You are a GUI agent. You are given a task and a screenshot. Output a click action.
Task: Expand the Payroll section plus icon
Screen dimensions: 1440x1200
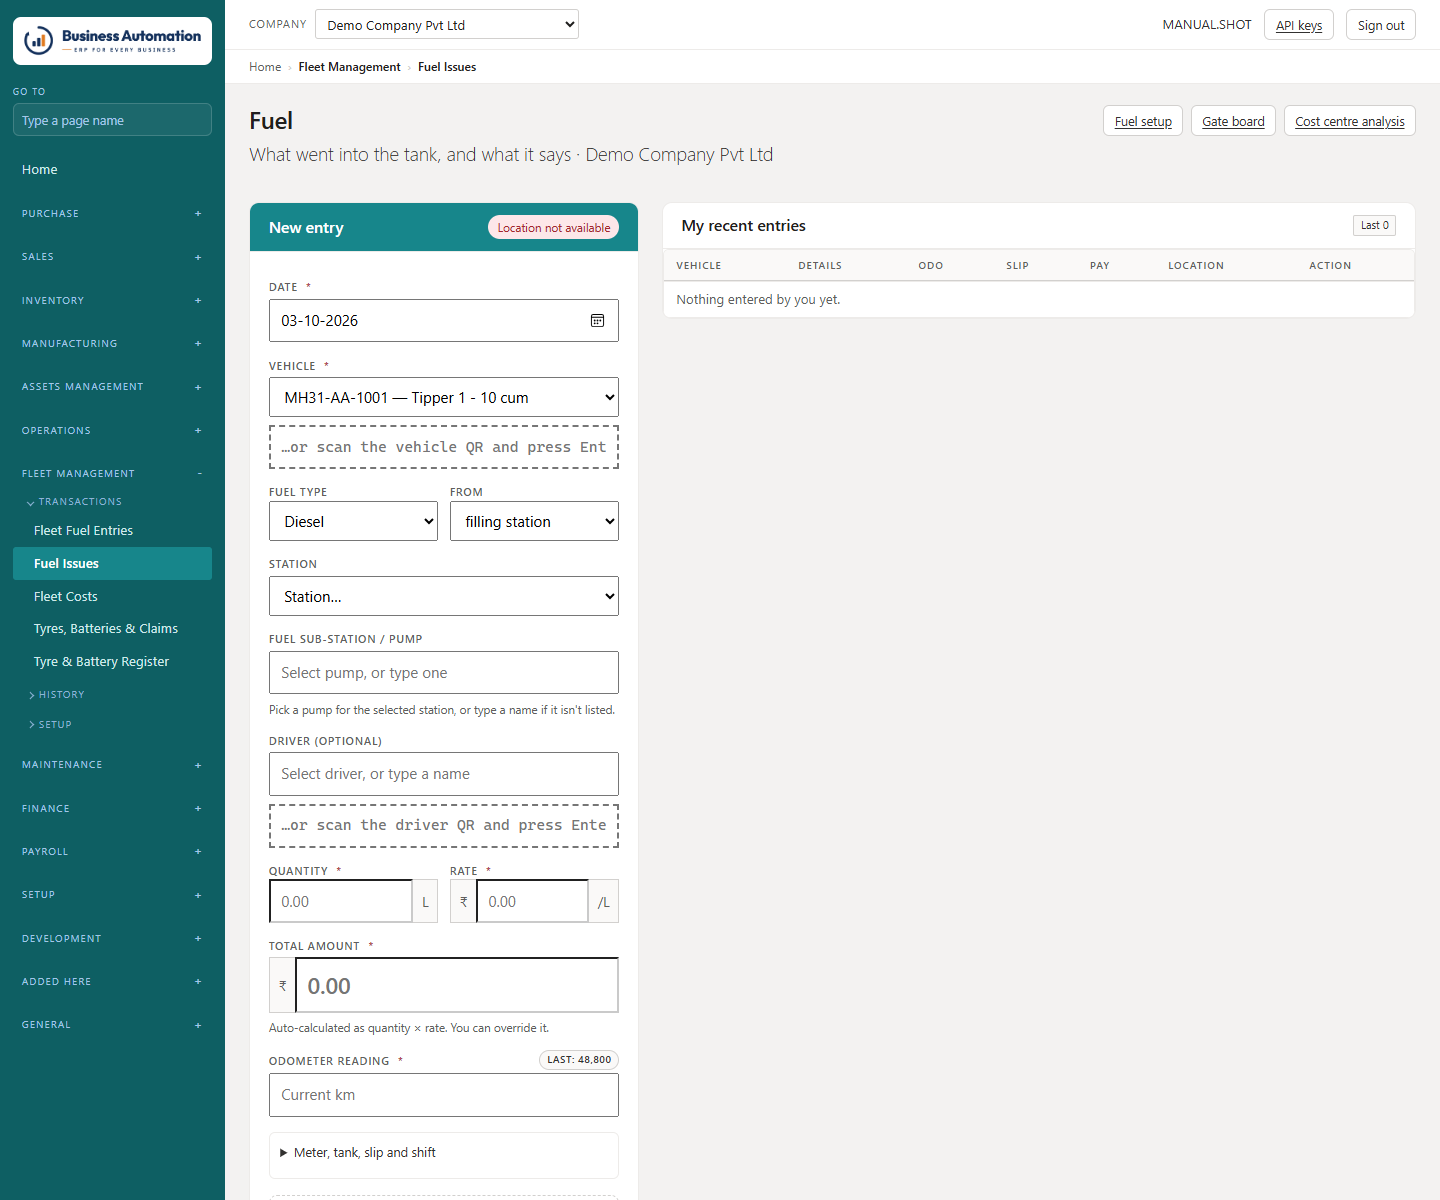[x=198, y=852]
